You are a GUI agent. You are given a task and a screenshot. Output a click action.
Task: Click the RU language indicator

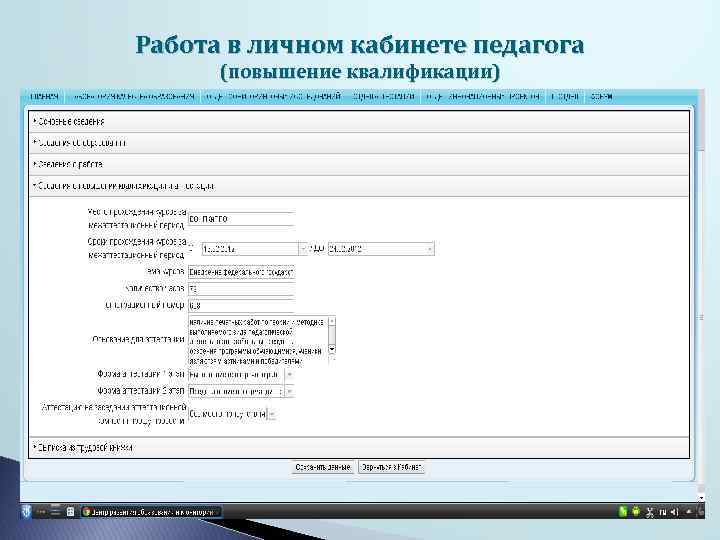[662, 512]
